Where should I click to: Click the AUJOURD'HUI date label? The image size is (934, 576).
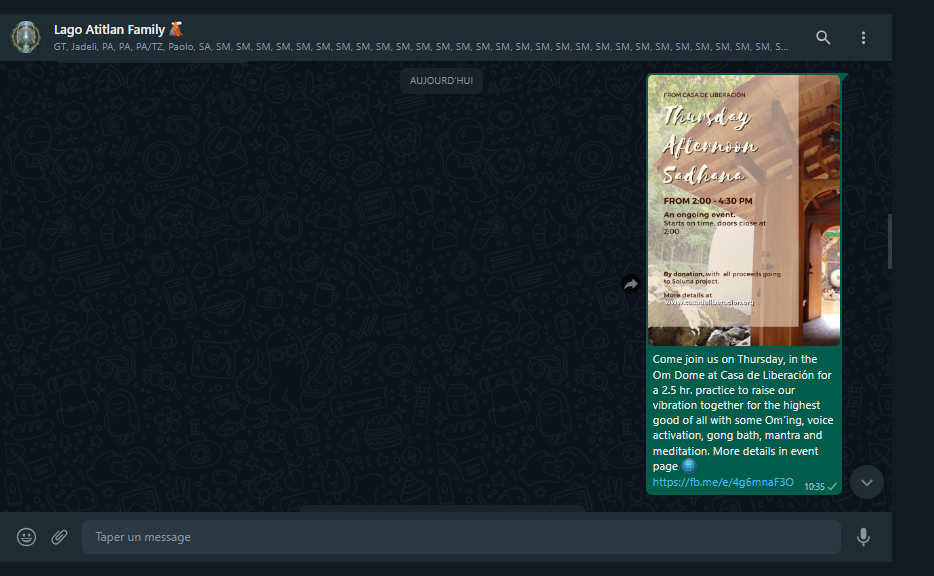point(441,80)
